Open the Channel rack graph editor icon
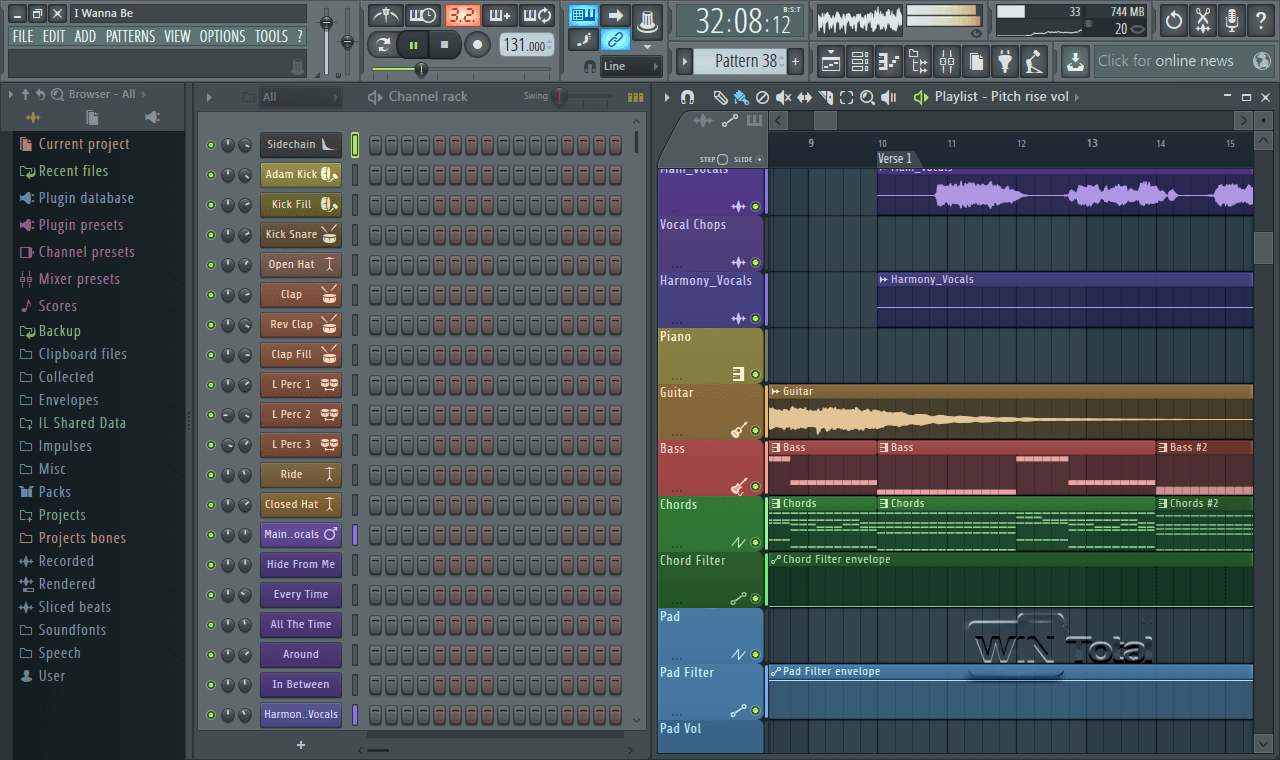Screen dimensions: 1280x760 (635, 97)
